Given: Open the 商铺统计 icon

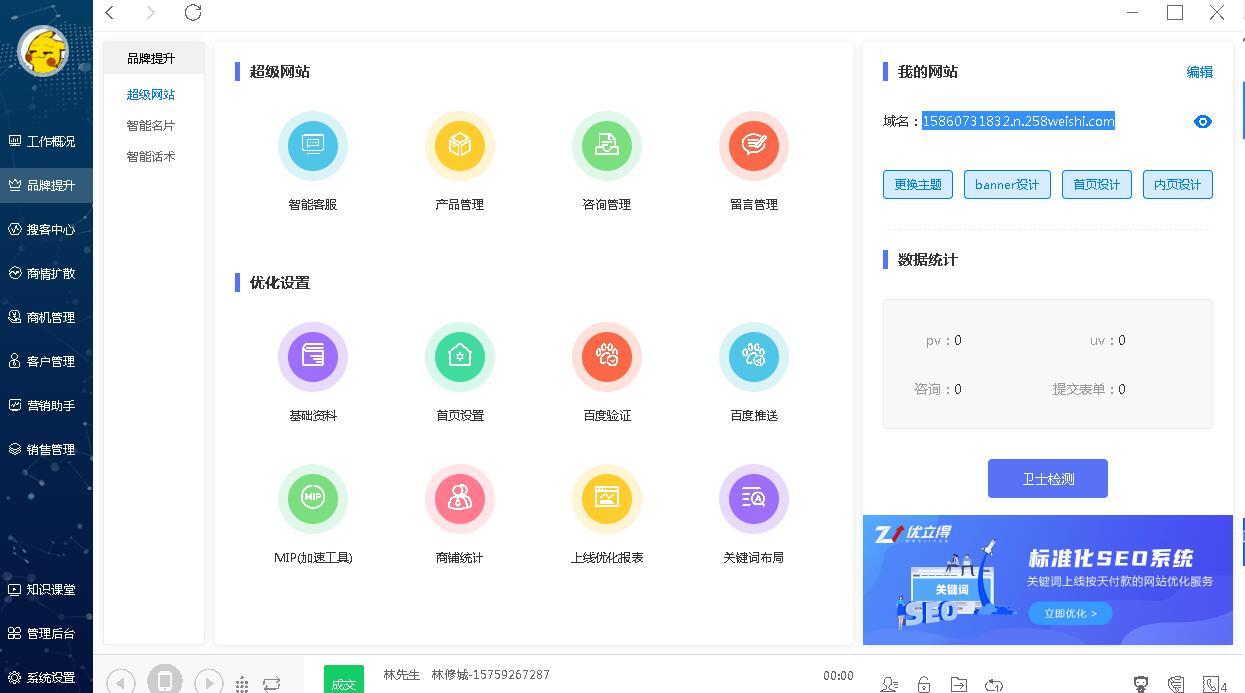Looking at the screenshot, I should tap(460, 499).
